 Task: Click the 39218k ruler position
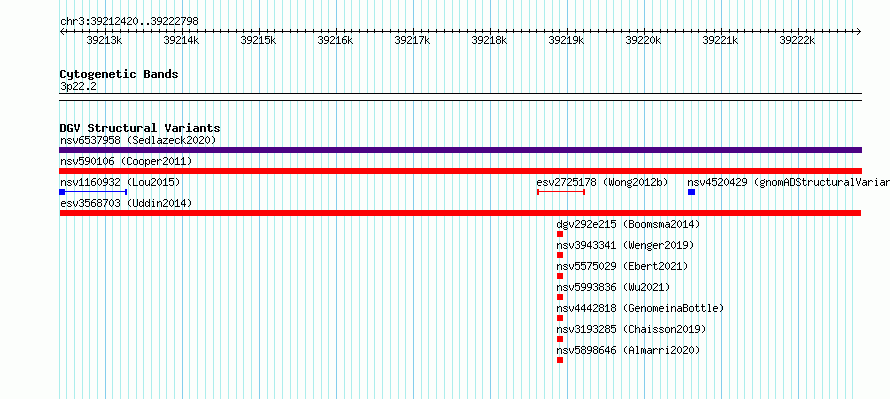[x=490, y=40]
